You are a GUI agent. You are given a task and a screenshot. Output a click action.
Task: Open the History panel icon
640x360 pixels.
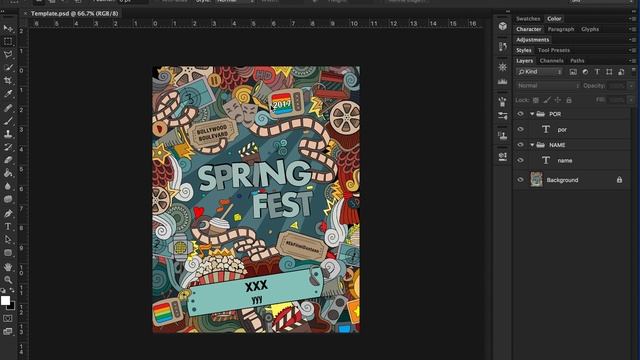502,47
